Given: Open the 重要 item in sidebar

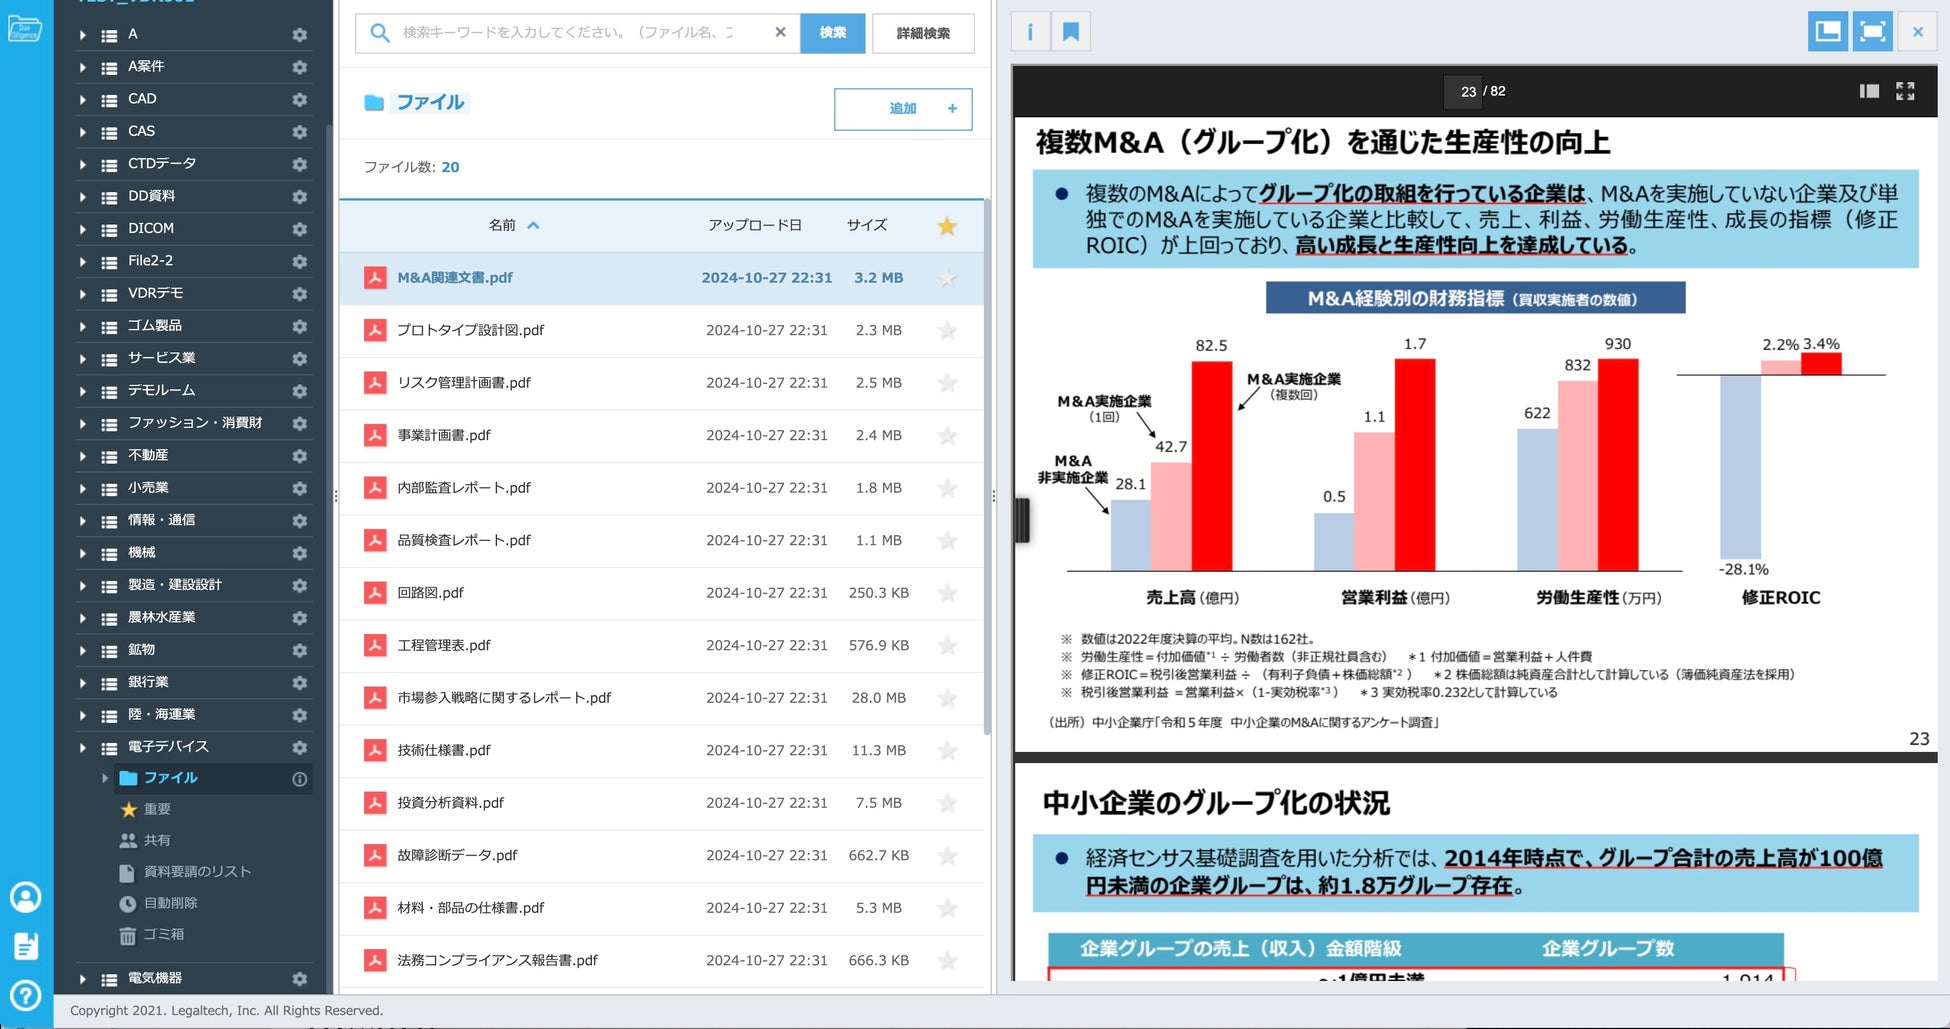Looking at the screenshot, I should point(157,809).
